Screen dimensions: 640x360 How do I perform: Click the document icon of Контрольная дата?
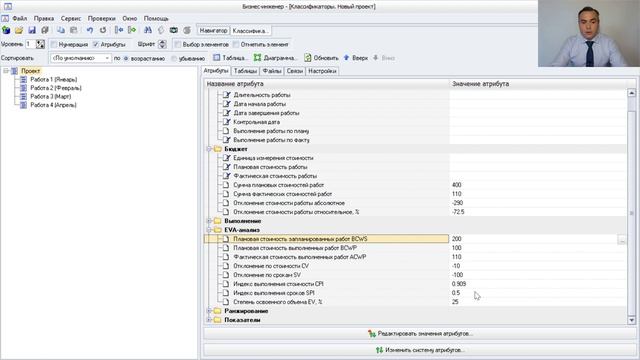coord(226,122)
